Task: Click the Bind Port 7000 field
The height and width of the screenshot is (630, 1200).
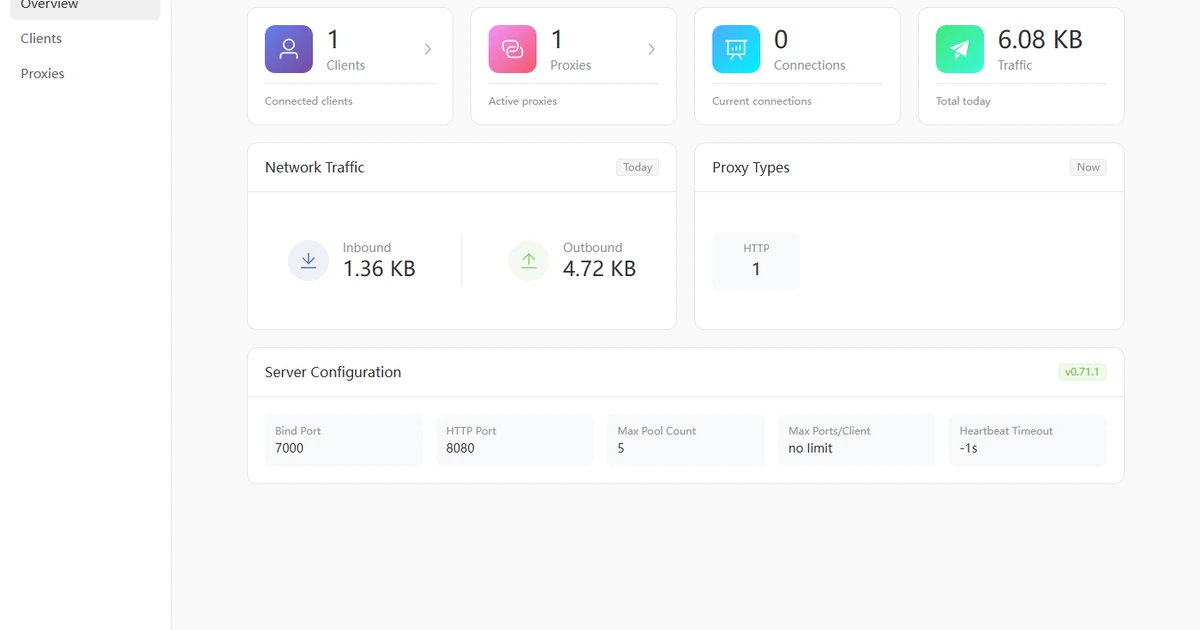Action: 344,440
